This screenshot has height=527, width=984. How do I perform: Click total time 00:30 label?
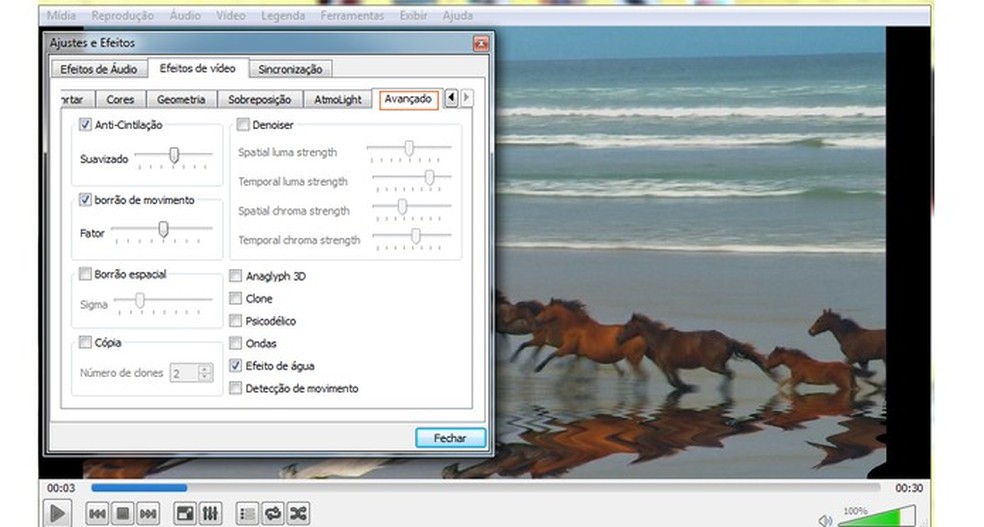(x=909, y=488)
